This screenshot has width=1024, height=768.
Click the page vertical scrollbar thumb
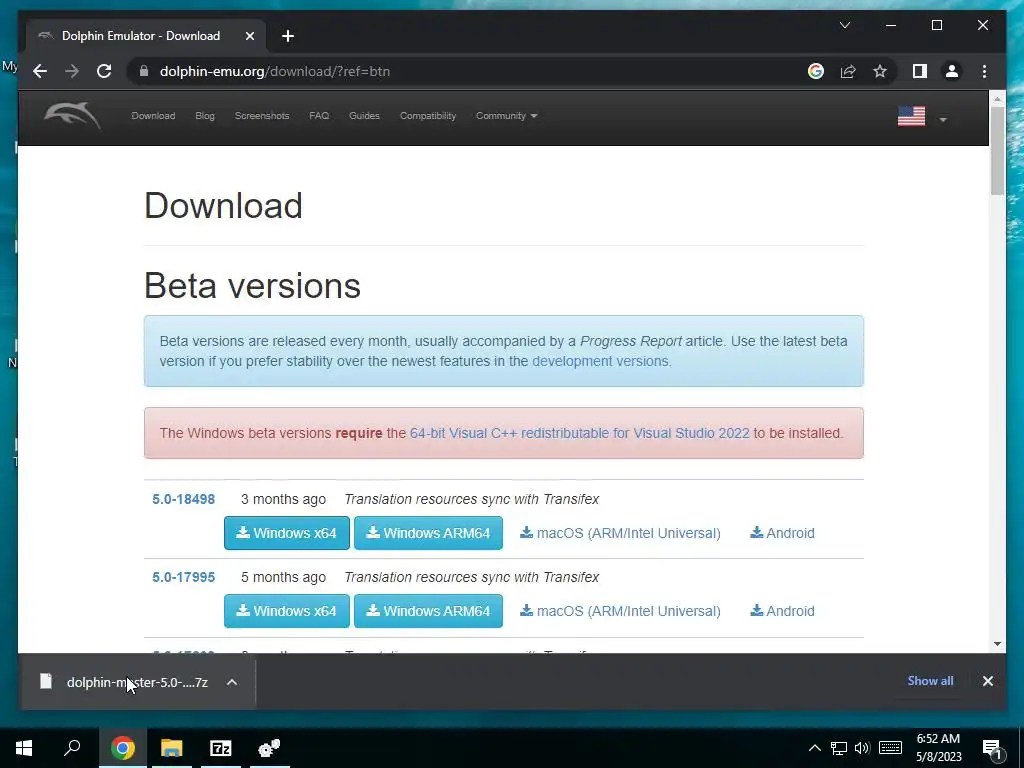tap(997, 150)
